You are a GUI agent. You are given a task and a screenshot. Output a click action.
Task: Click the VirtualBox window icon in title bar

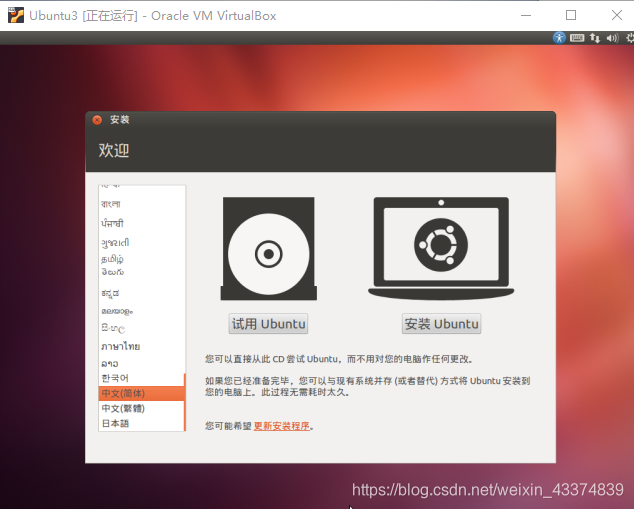(x=16, y=15)
